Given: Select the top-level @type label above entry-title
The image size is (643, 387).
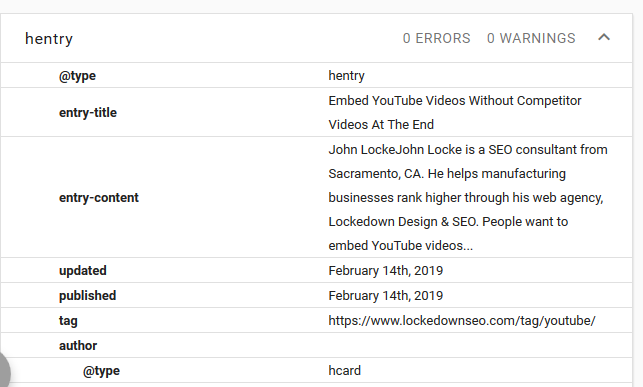Looking at the screenshot, I should [x=77, y=76].
